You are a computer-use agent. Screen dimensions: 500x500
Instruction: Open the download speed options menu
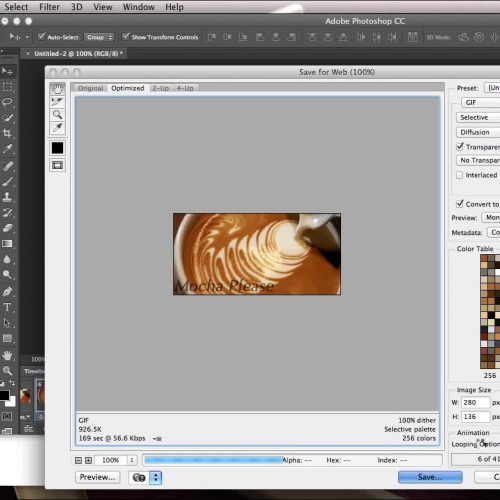[157, 439]
